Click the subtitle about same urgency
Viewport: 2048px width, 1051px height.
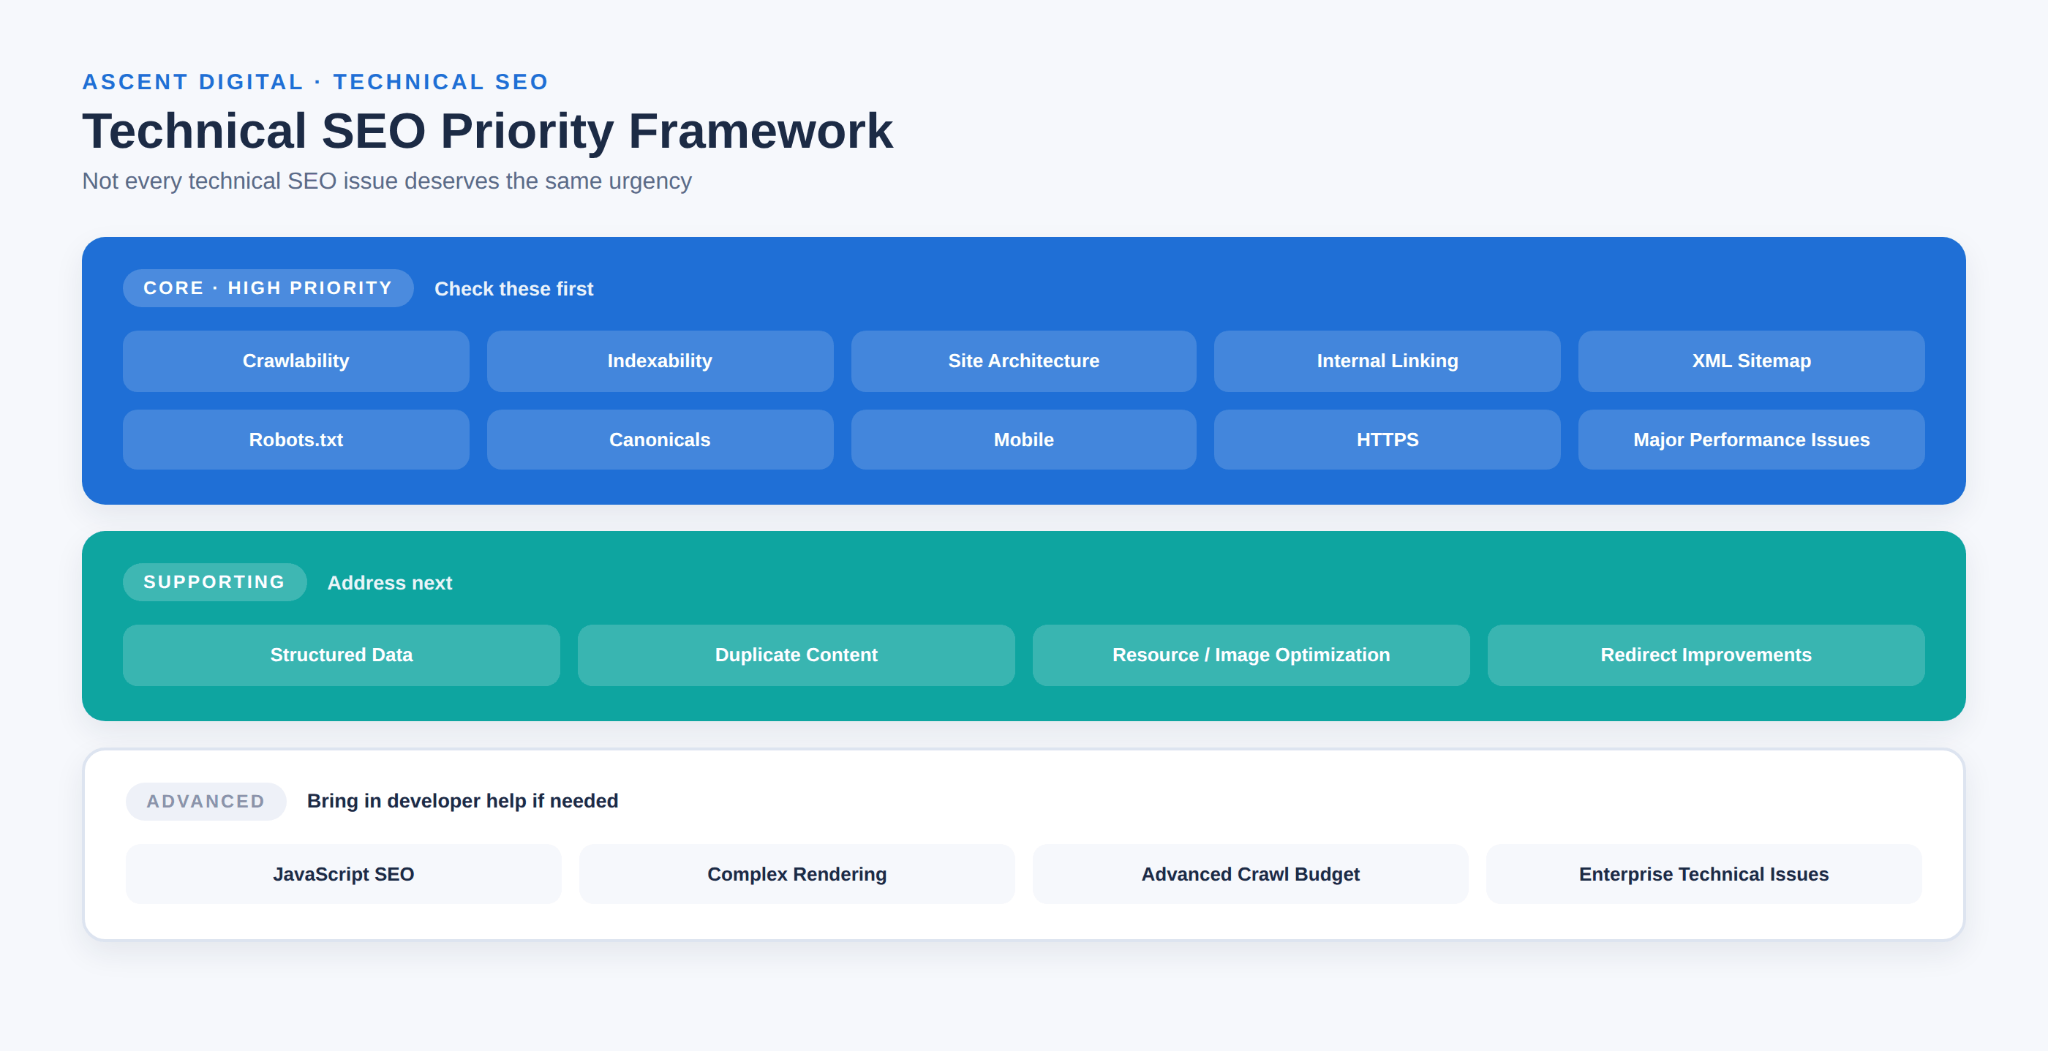pos(387,181)
